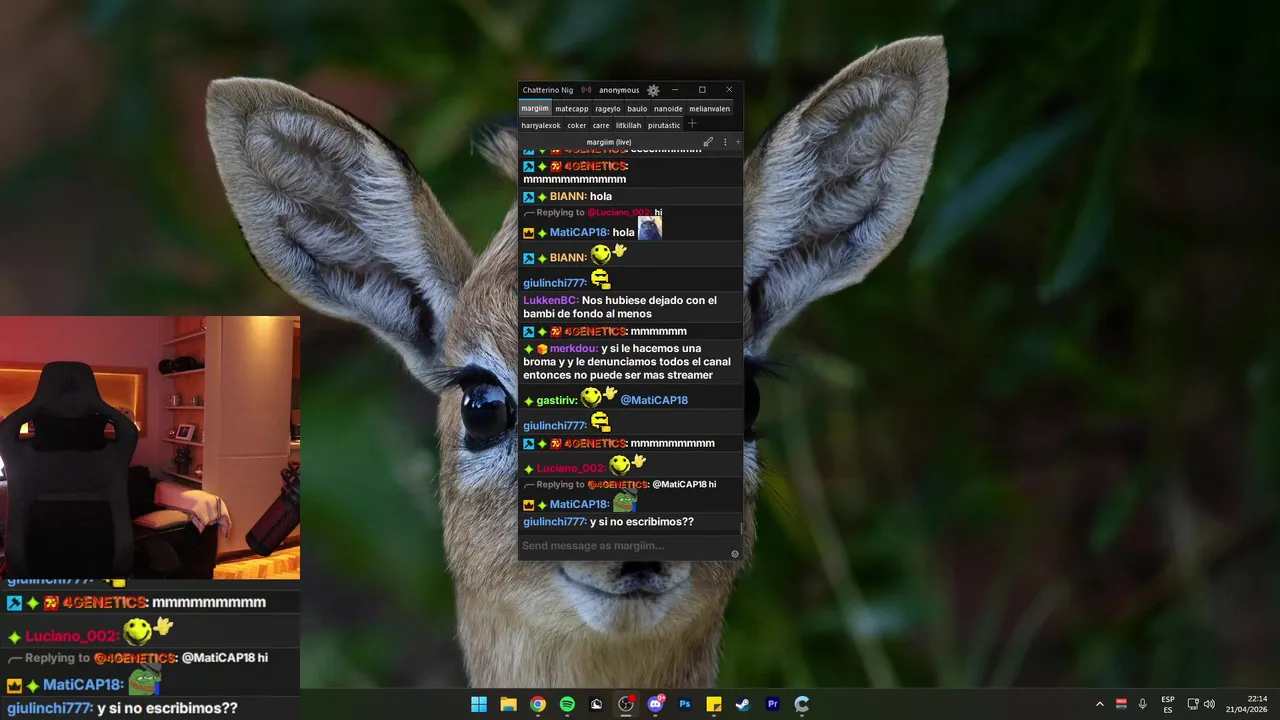The height and width of the screenshot is (720, 1280).
Task: Click the margiim (live) split header
Action: [609, 142]
